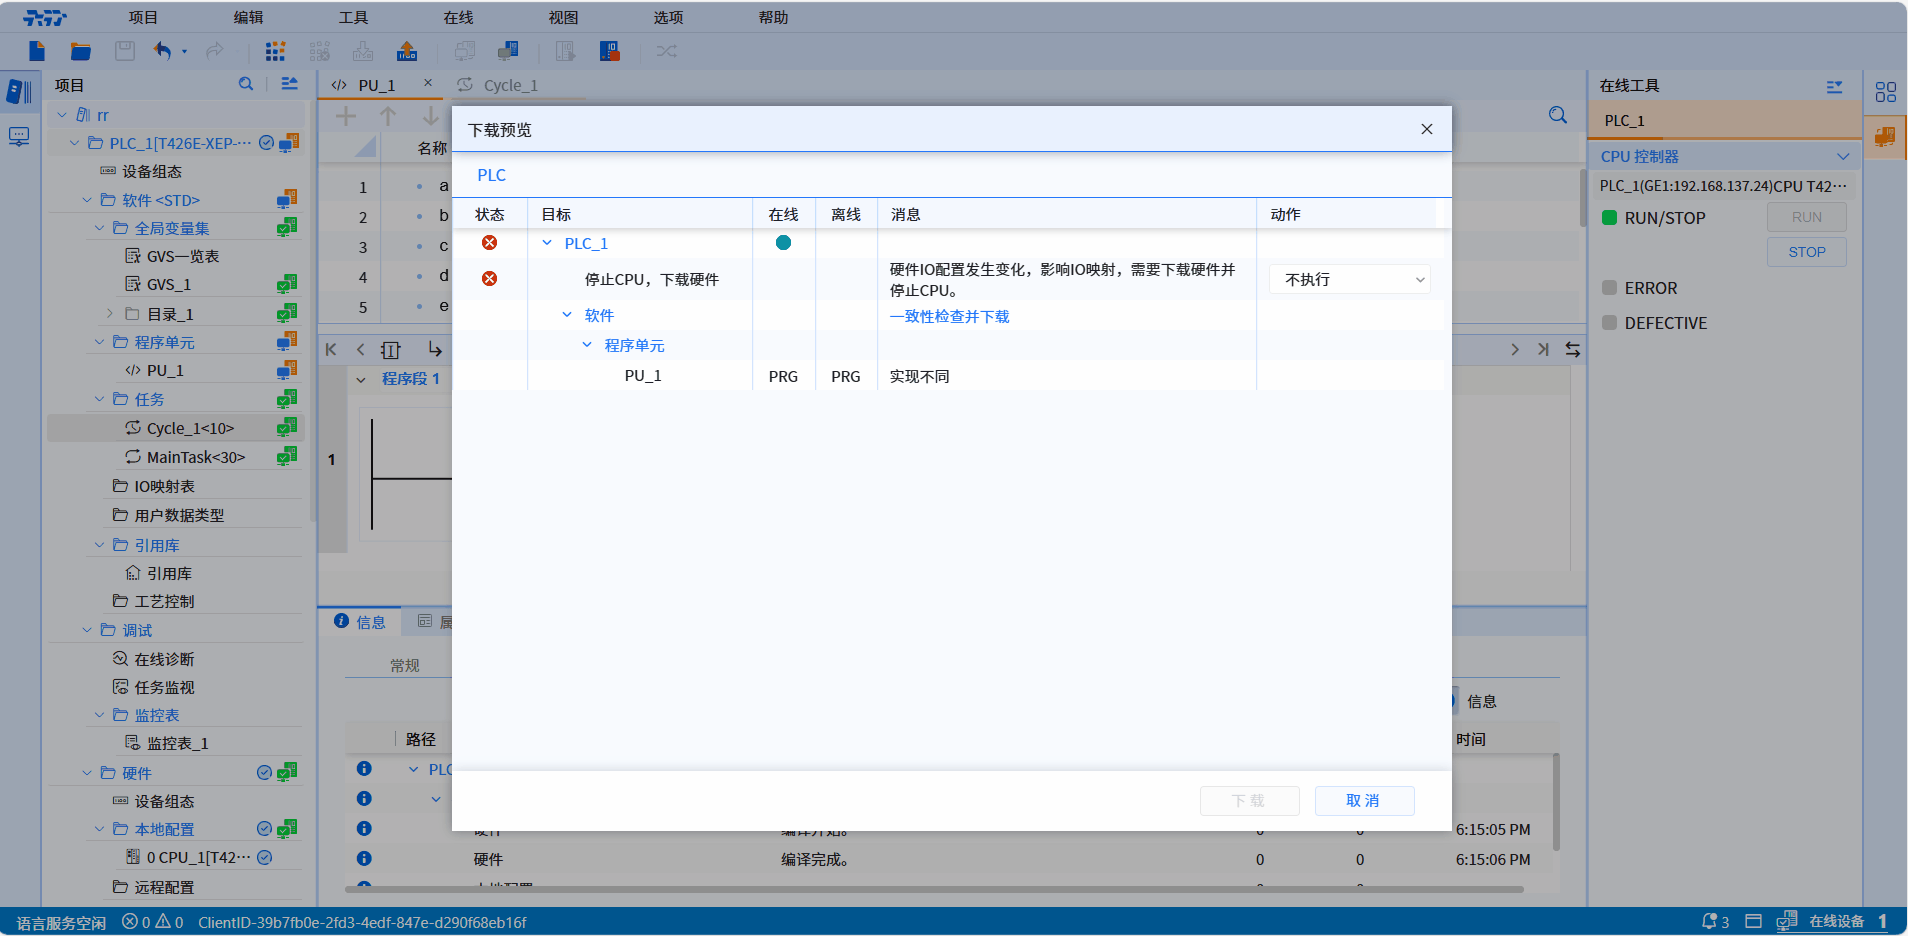Collapse the PLC_1 row in download preview
Screen dimensions: 1908x936
pyautogui.click(x=547, y=243)
